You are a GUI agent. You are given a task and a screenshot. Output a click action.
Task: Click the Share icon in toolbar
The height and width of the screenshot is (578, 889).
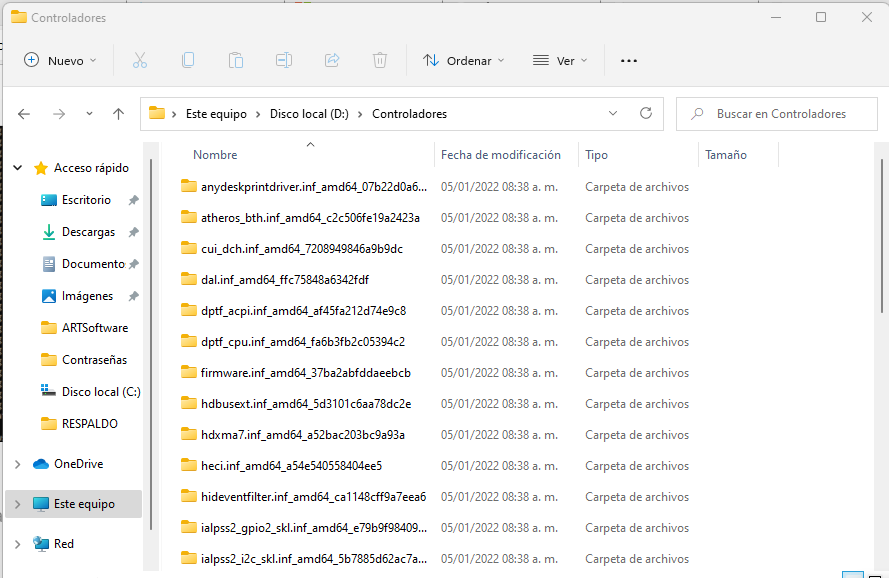tap(332, 61)
